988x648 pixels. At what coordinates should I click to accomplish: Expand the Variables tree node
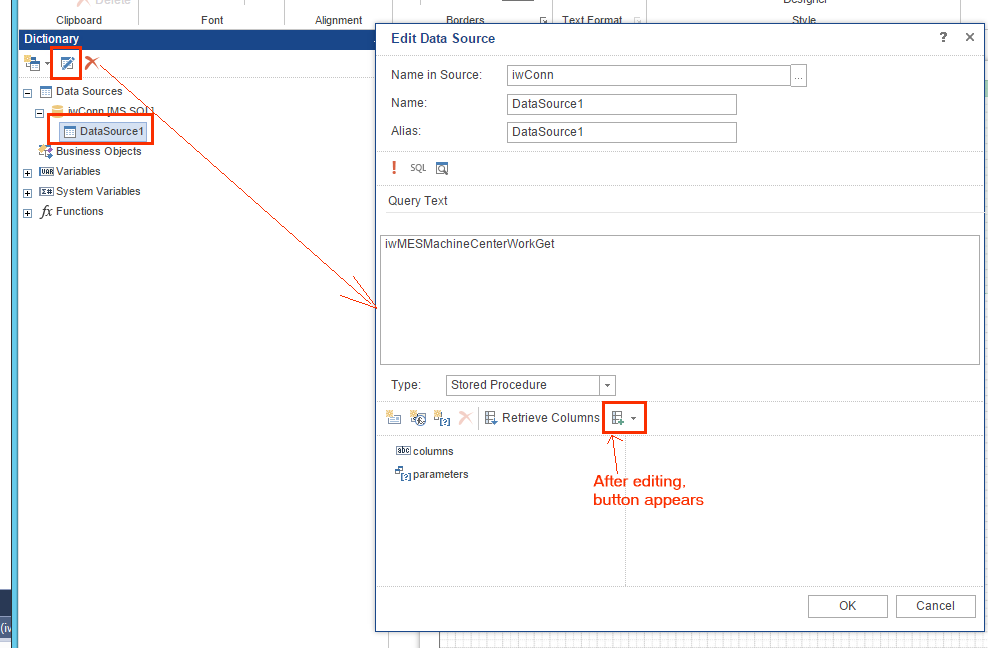click(27, 172)
